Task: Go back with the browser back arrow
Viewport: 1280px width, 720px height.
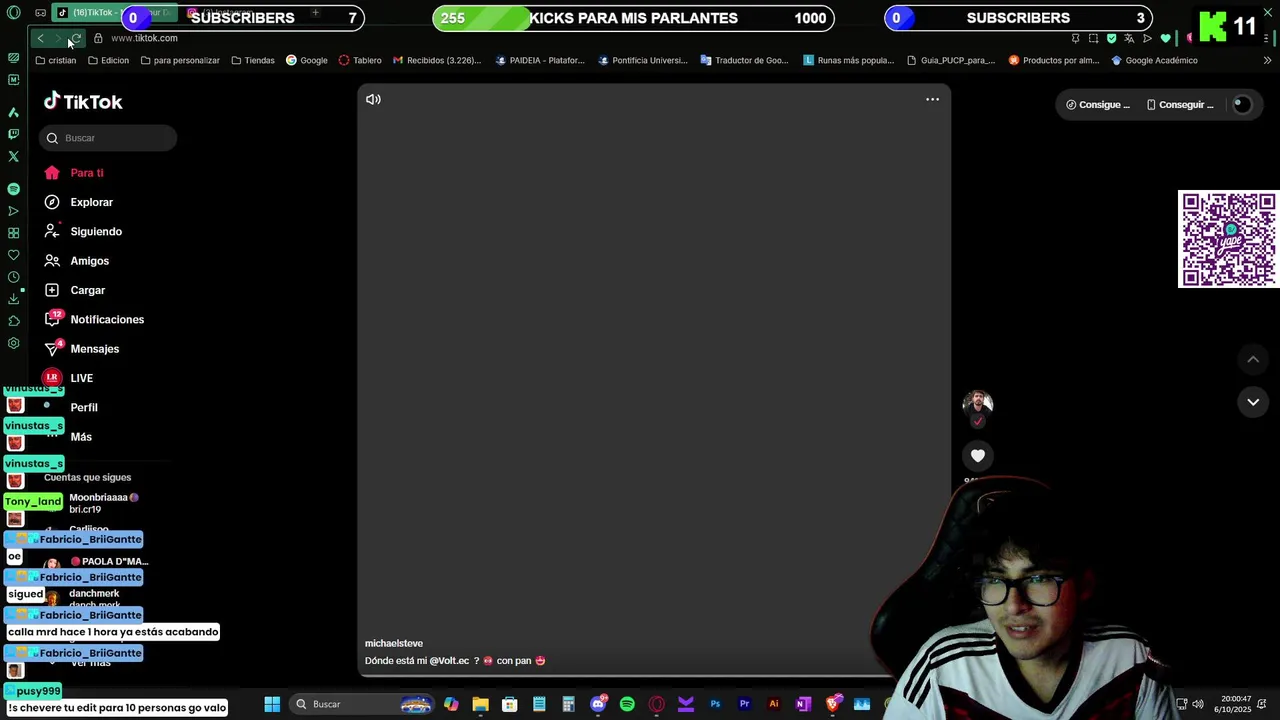Action: [x=40, y=38]
